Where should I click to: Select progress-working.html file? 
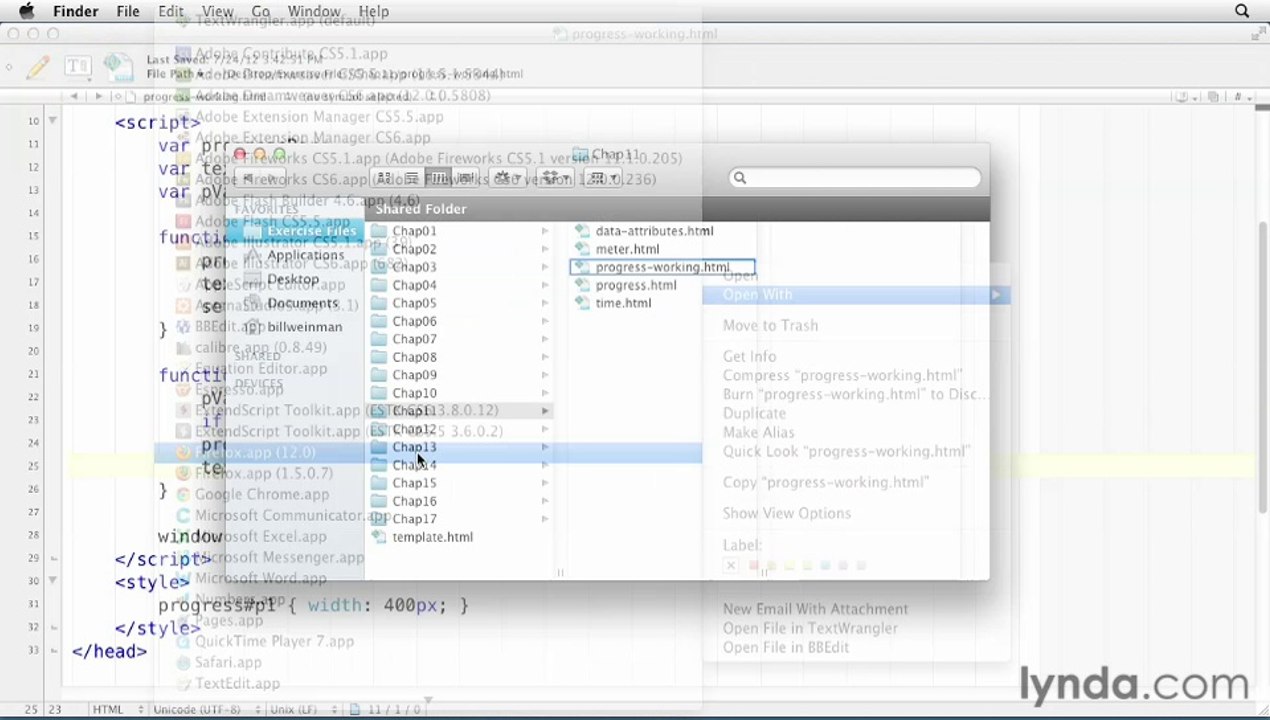pos(662,267)
